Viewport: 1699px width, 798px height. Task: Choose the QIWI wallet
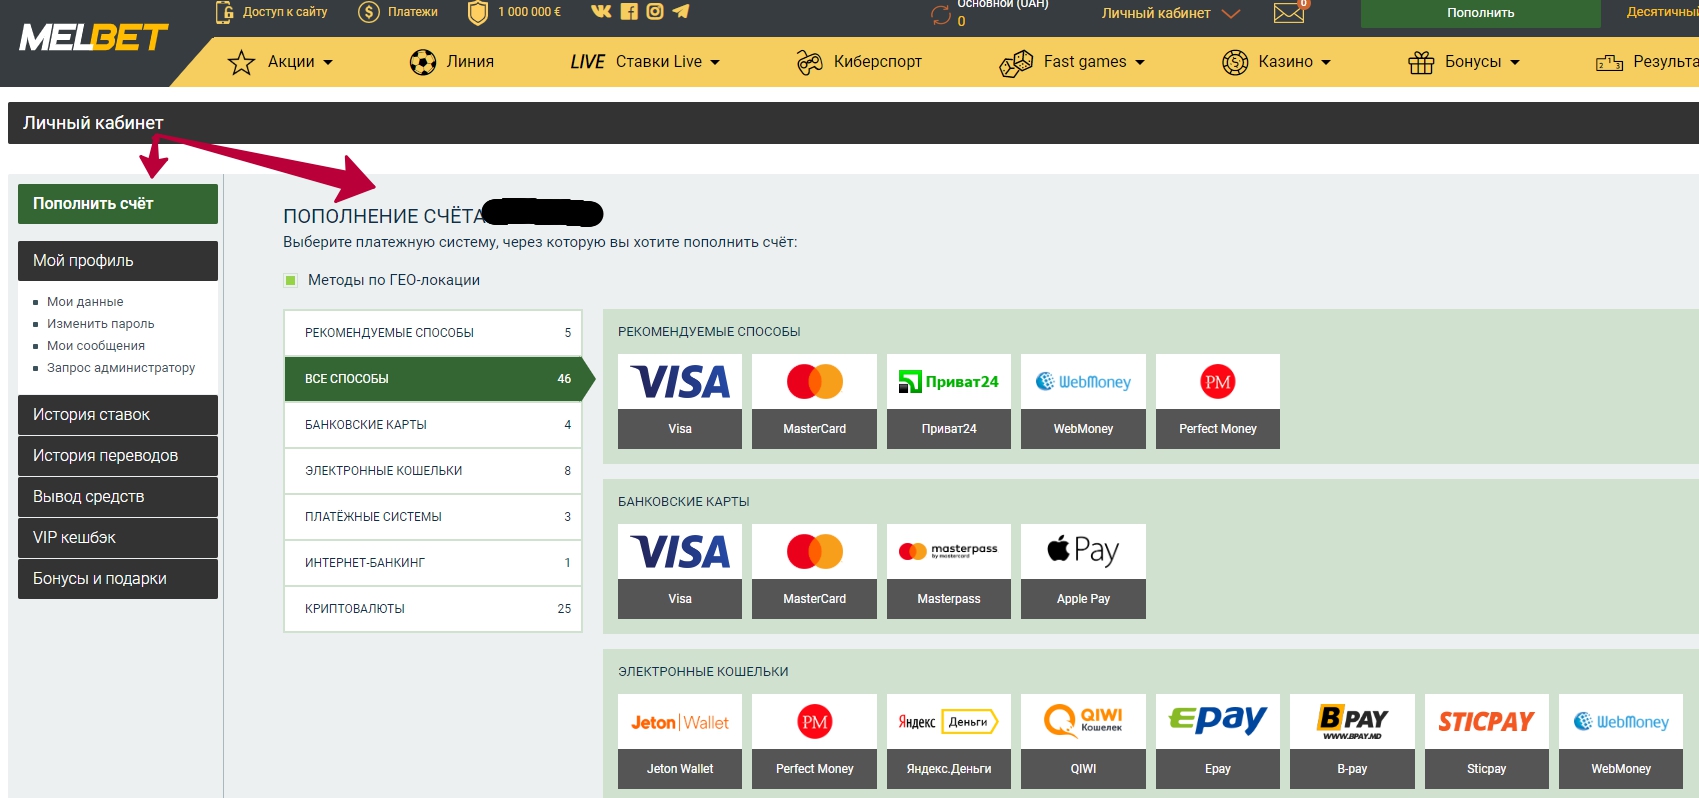pos(1083,741)
